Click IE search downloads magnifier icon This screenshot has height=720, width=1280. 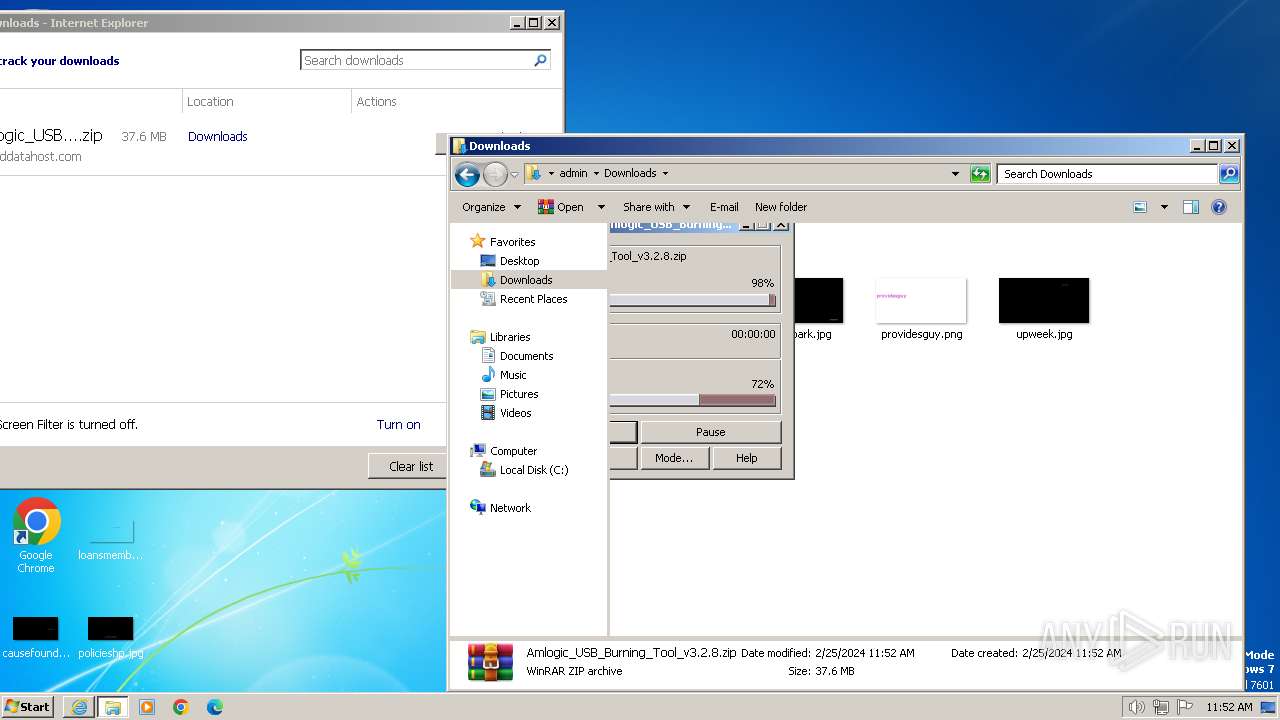(540, 60)
